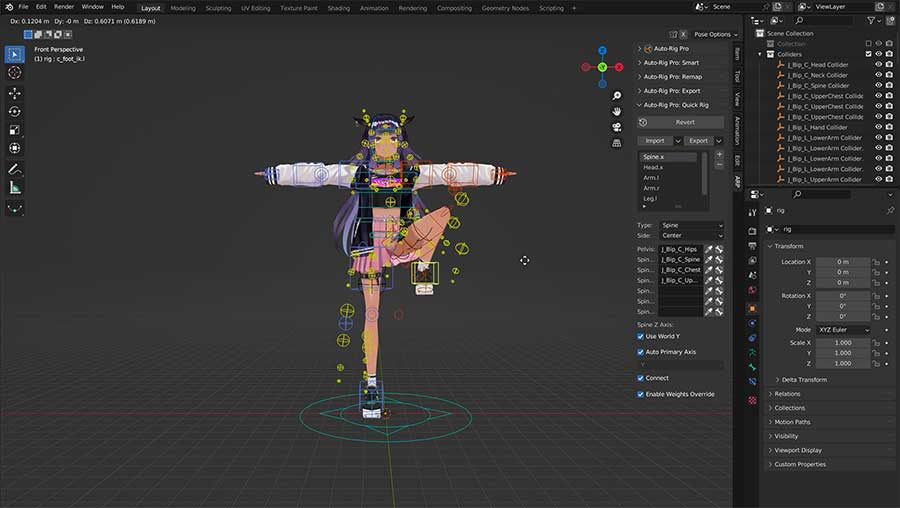Screen dimensions: 900x508
Task: Open the Render menu
Action: pos(64,7)
